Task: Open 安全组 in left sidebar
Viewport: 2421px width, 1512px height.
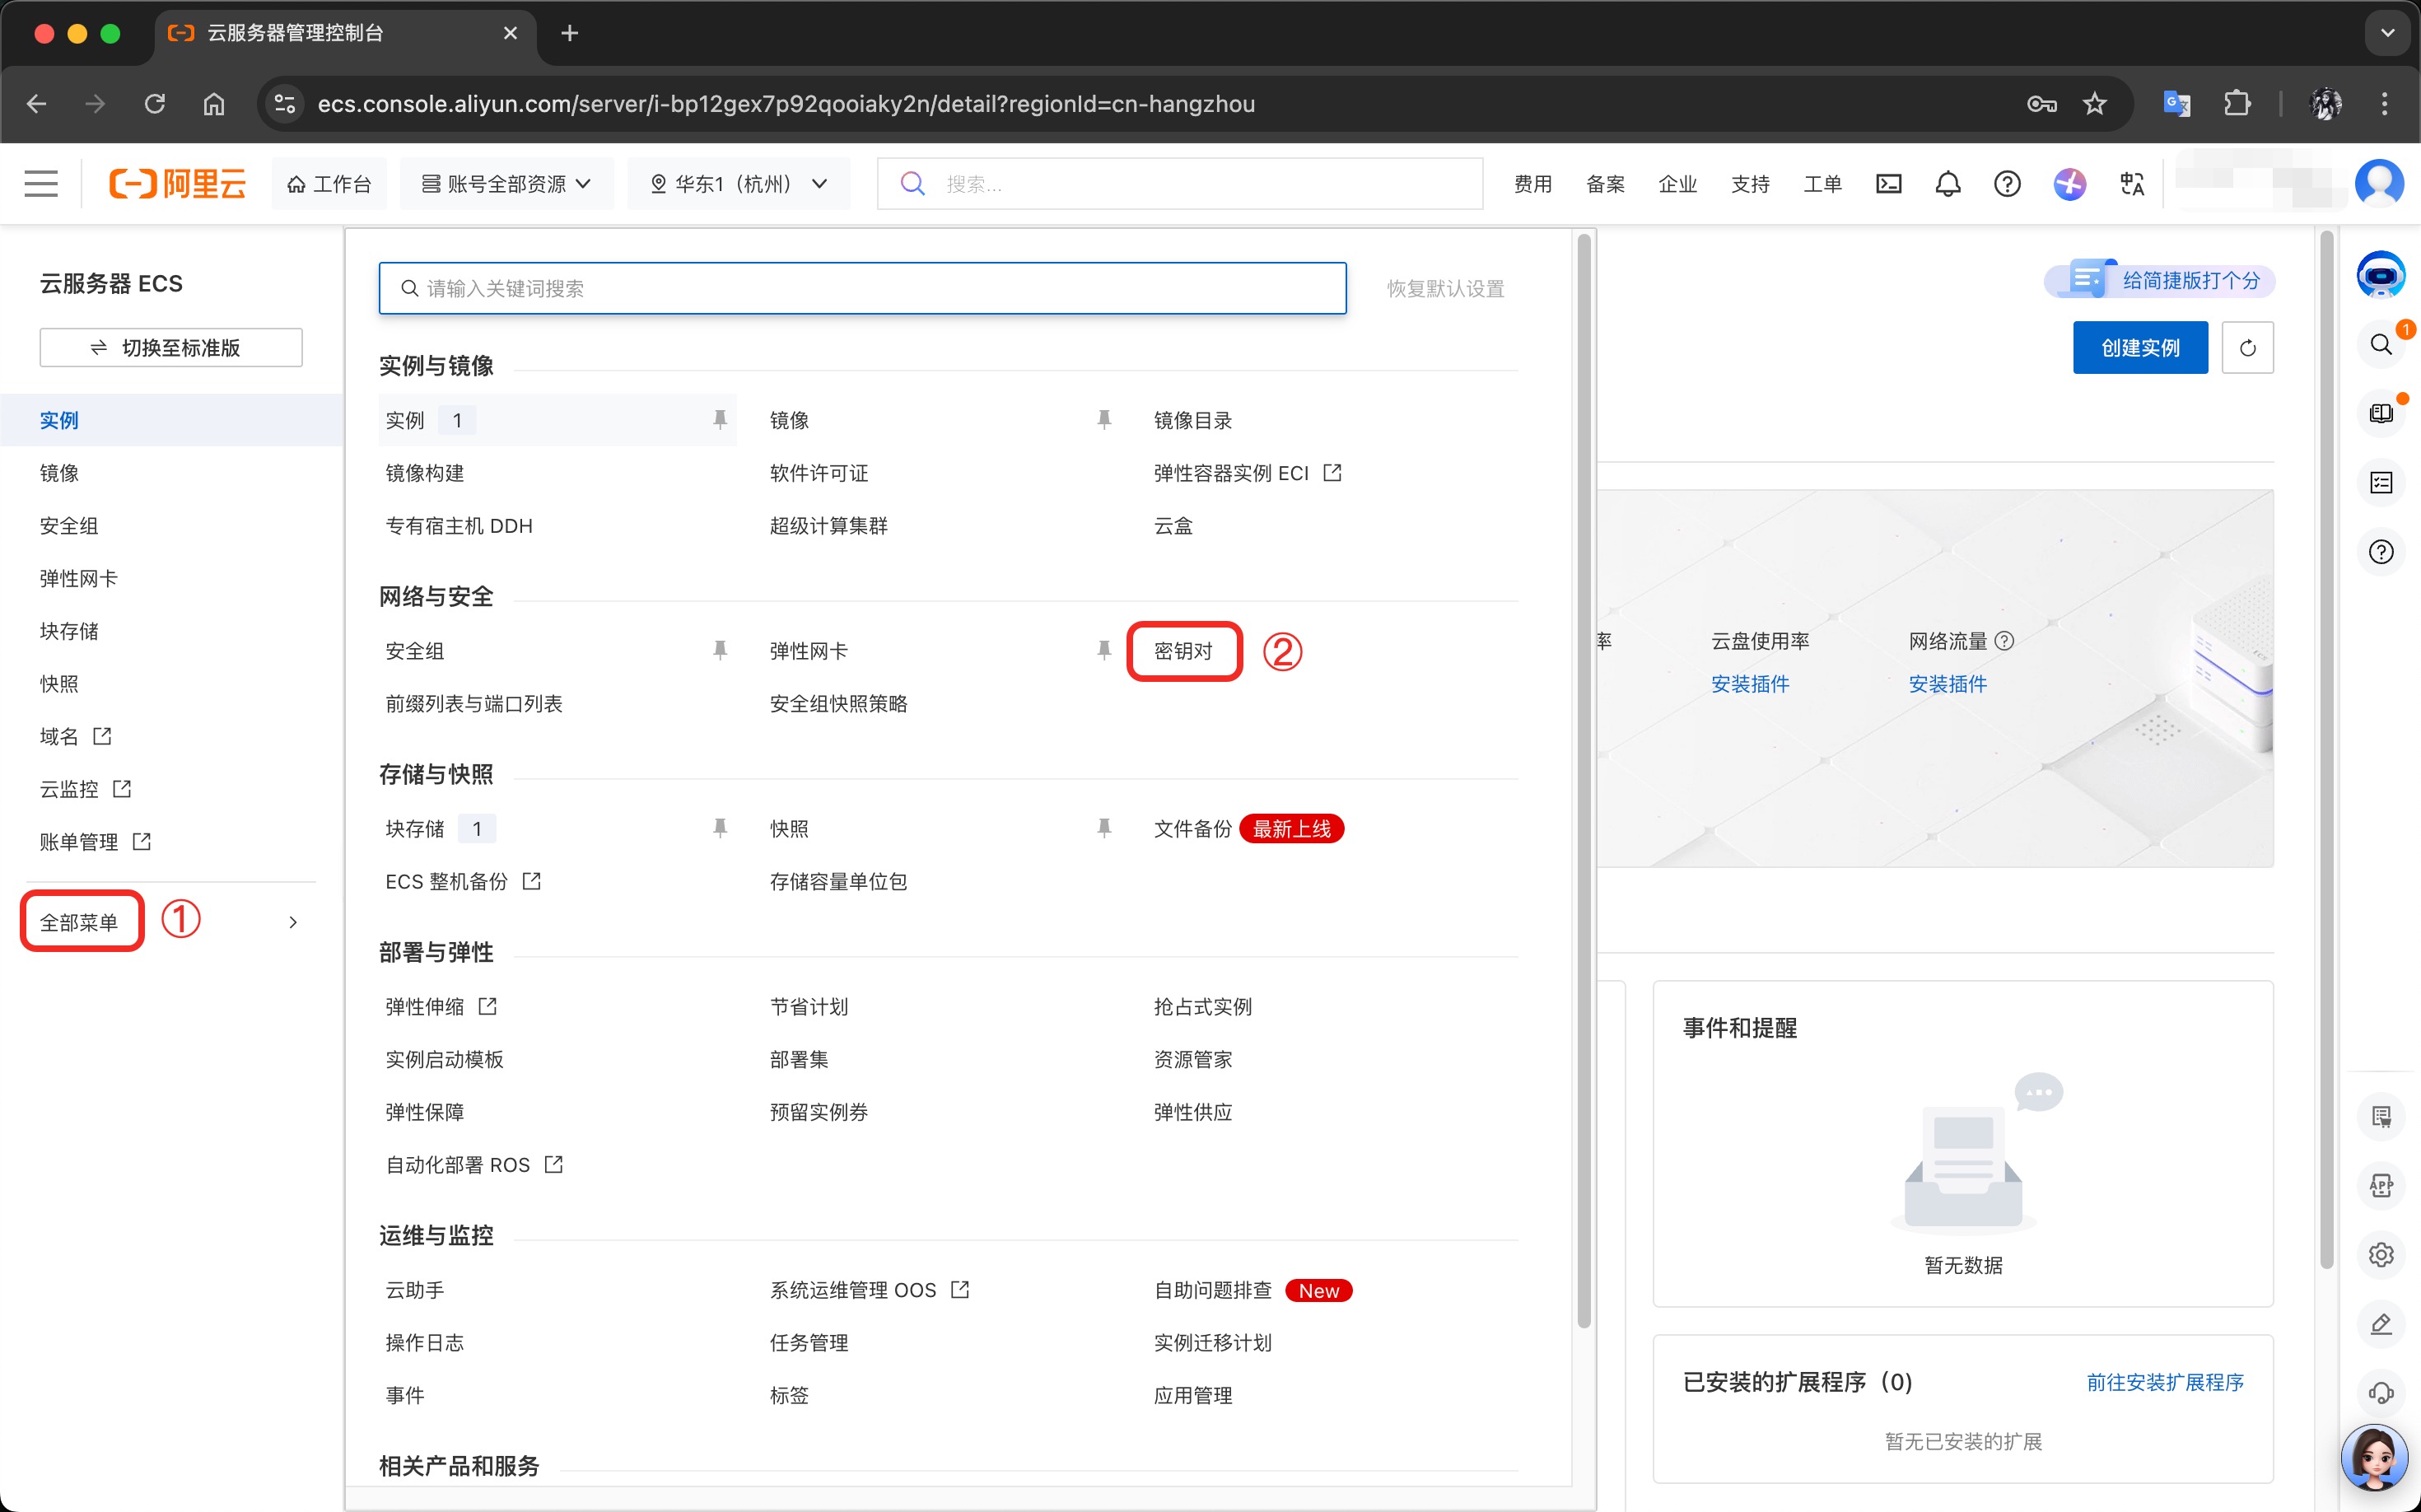Action: coord(69,526)
